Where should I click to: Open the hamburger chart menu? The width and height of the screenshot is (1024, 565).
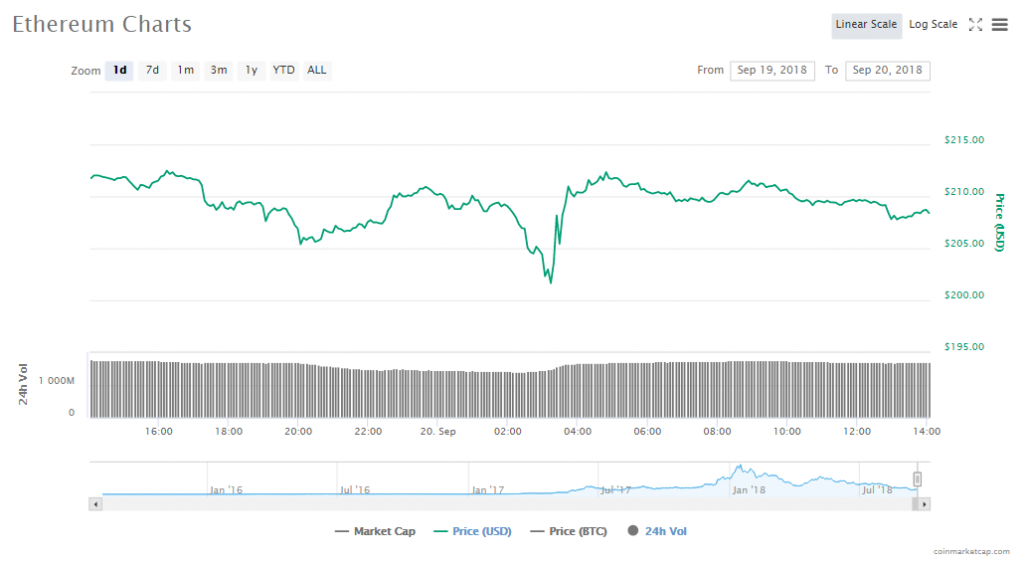click(999, 25)
